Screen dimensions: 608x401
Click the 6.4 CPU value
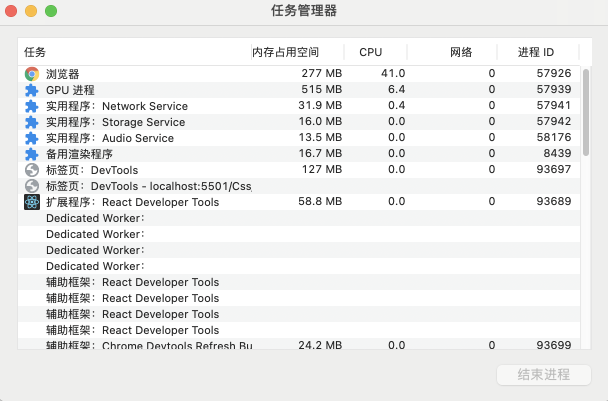[396, 90]
